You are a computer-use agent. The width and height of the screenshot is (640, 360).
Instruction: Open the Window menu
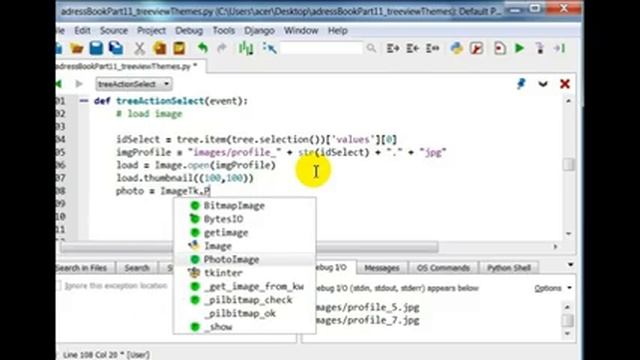coord(301,31)
